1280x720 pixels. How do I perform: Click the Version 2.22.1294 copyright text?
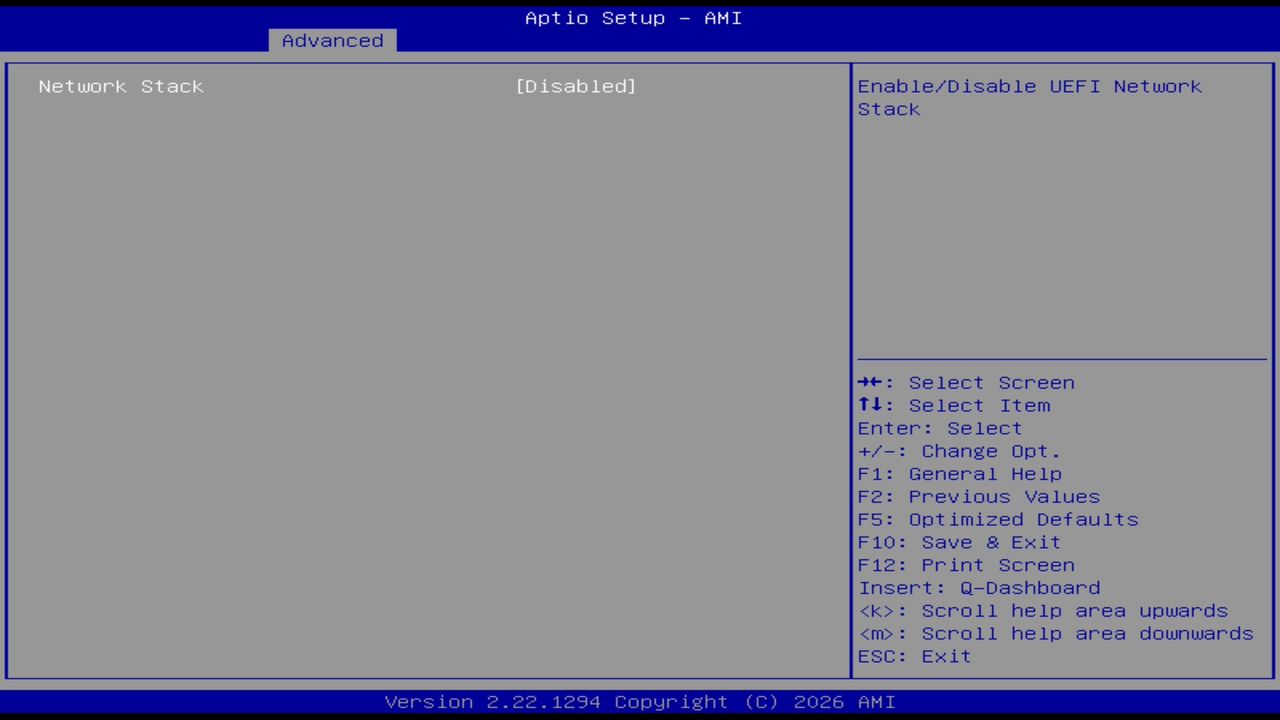(633, 701)
